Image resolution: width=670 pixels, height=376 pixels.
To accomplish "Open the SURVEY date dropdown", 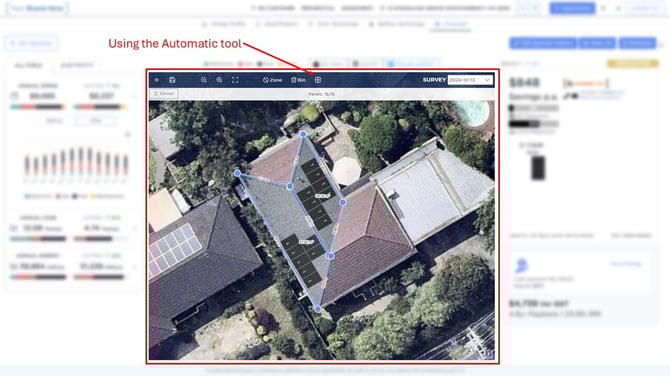I will 470,80.
